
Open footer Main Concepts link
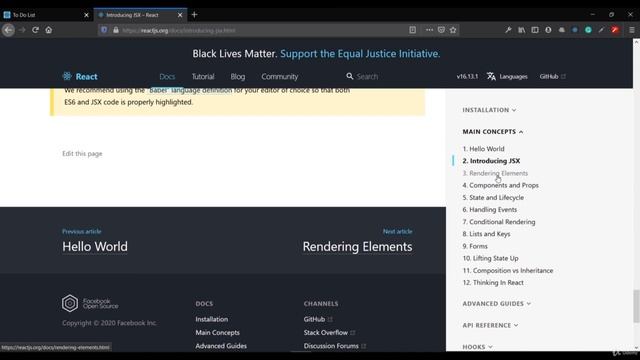217,333
